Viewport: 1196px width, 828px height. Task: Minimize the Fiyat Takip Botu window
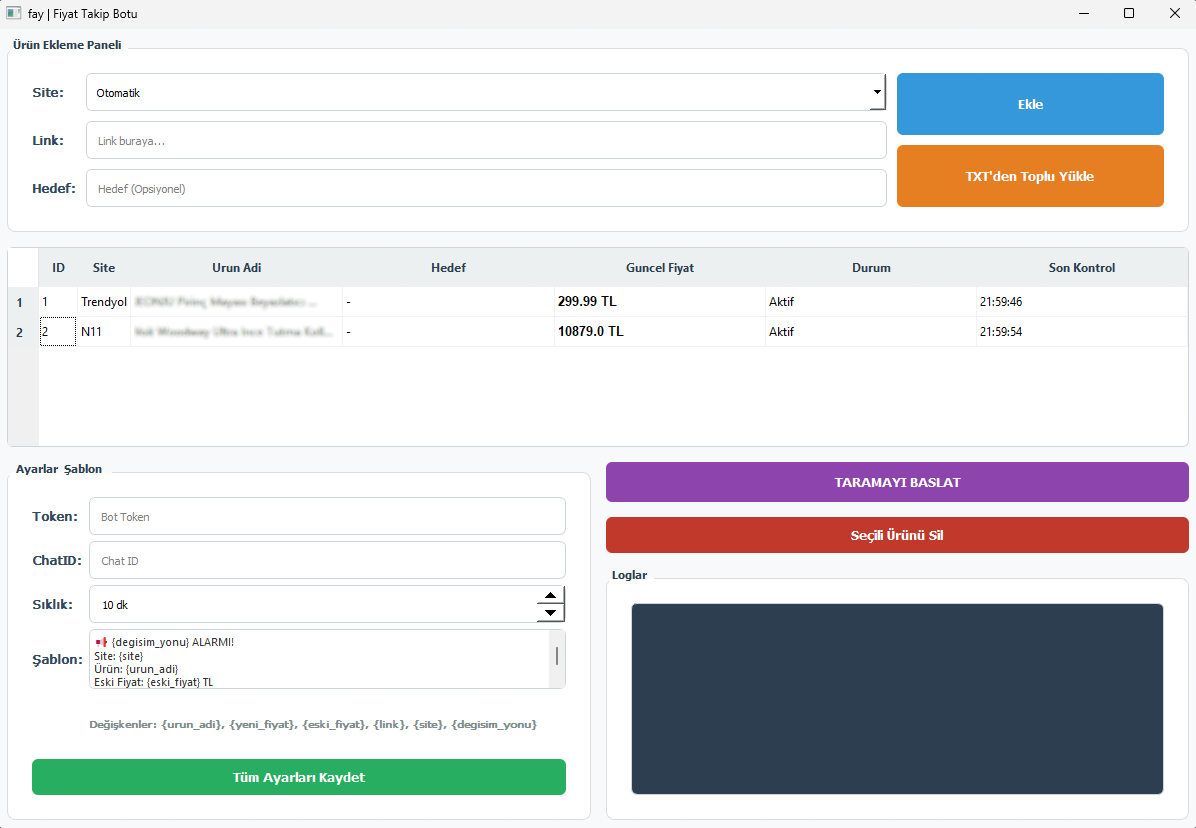pos(1084,13)
